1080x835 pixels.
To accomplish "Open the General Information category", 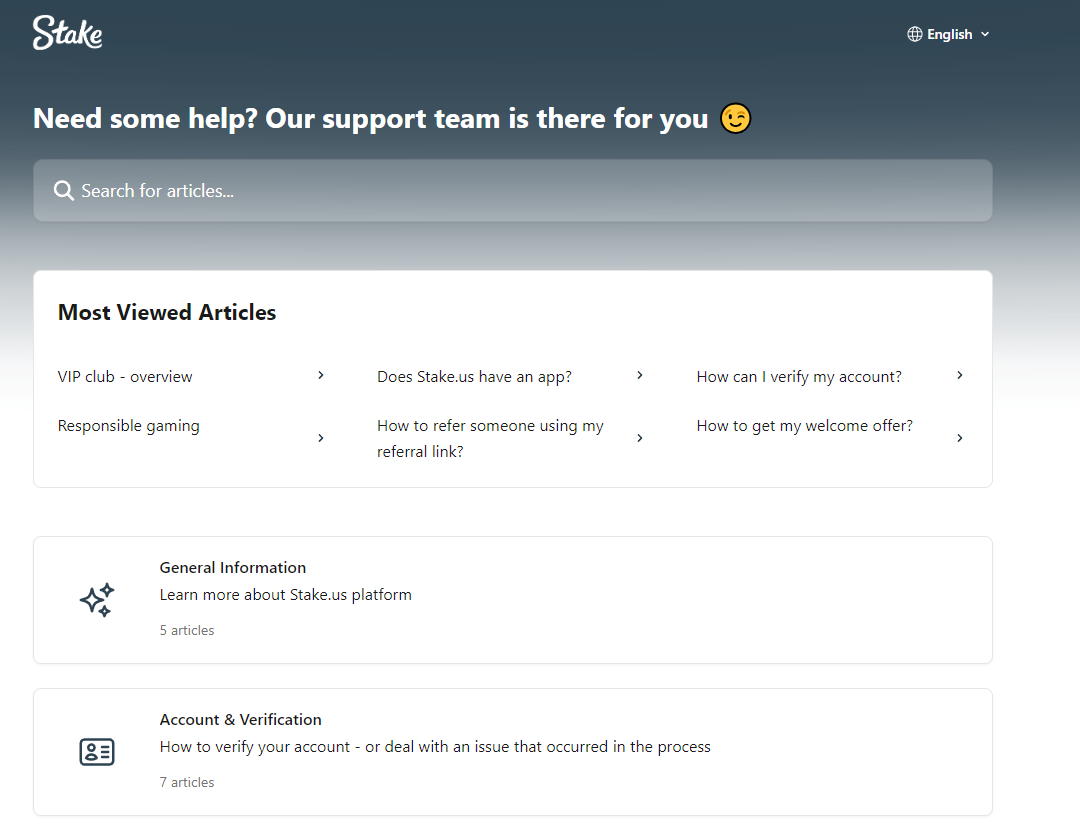I will (x=512, y=600).
